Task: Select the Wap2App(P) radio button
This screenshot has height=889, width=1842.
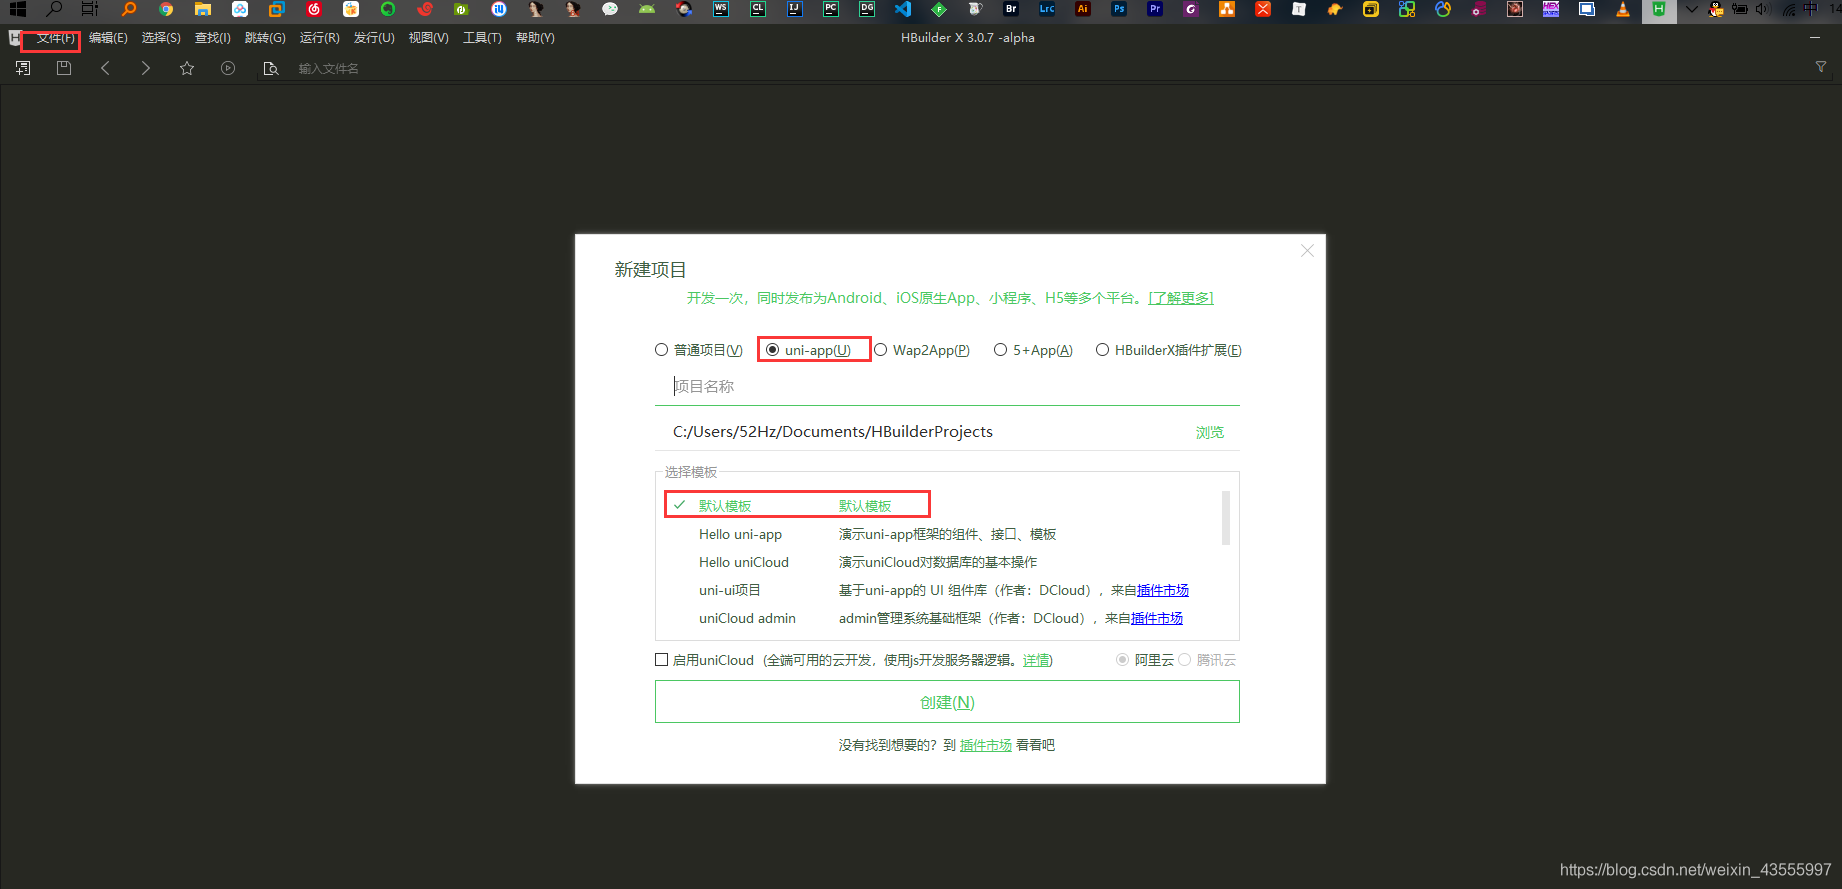Action: pyautogui.click(x=881, y=350)
